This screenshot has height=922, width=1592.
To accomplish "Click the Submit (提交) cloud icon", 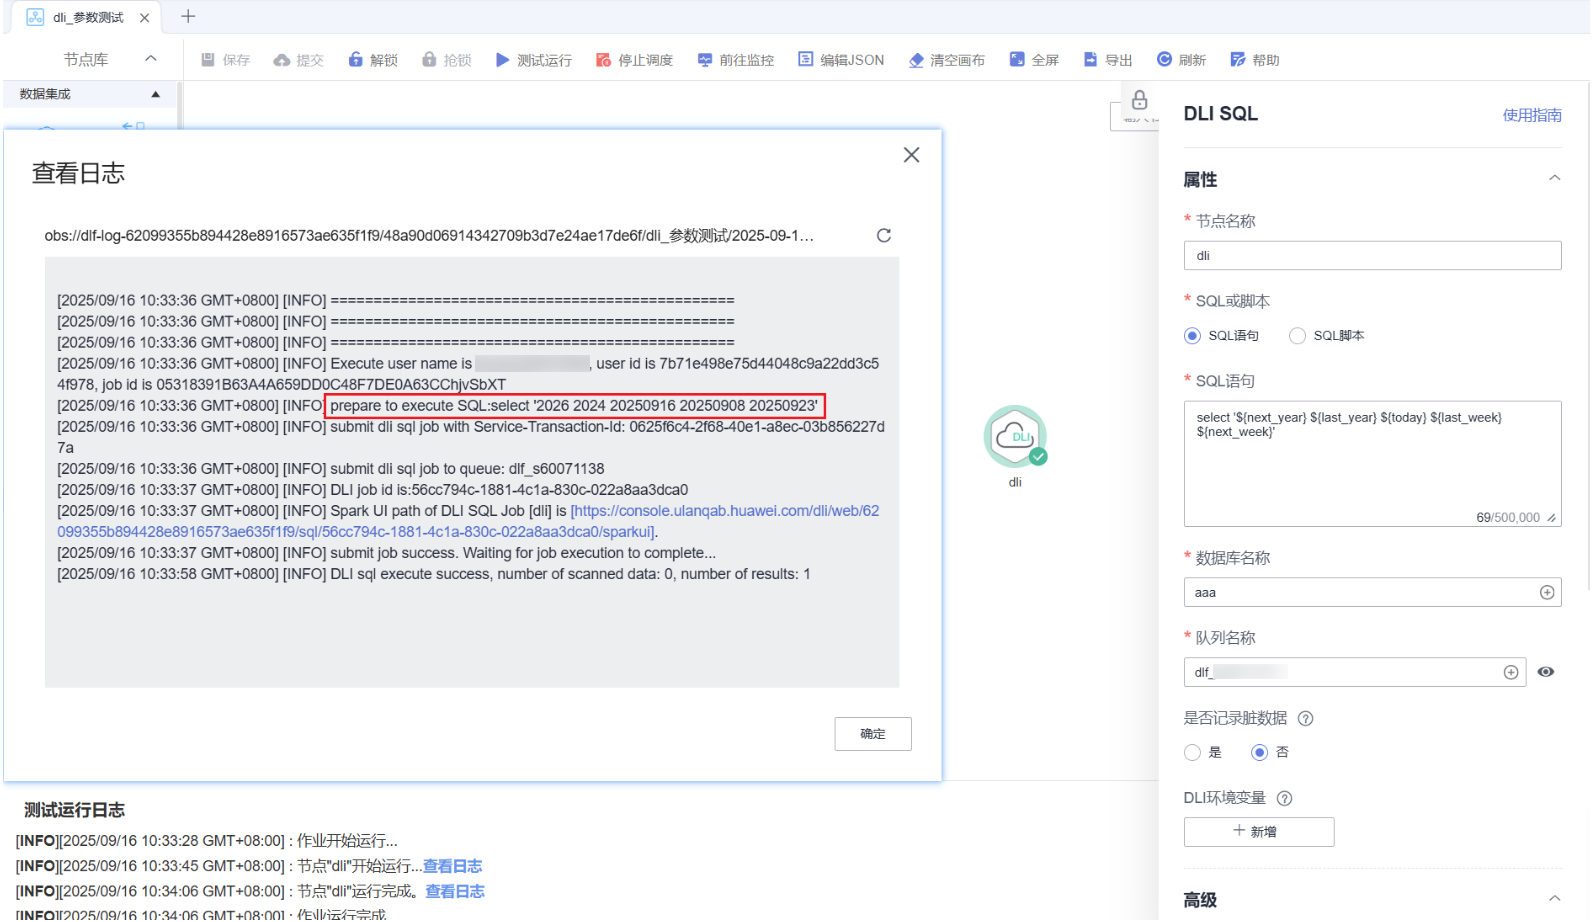I will (282, 60).
